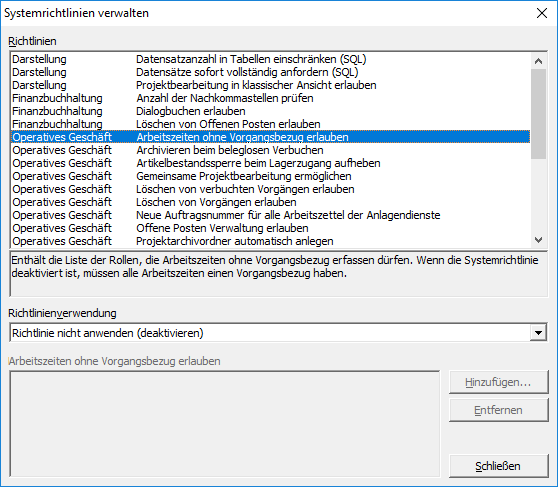
Task: Pick 'Offene Posten Verwaltung erlauben' policy
Action: pos(270,228)
